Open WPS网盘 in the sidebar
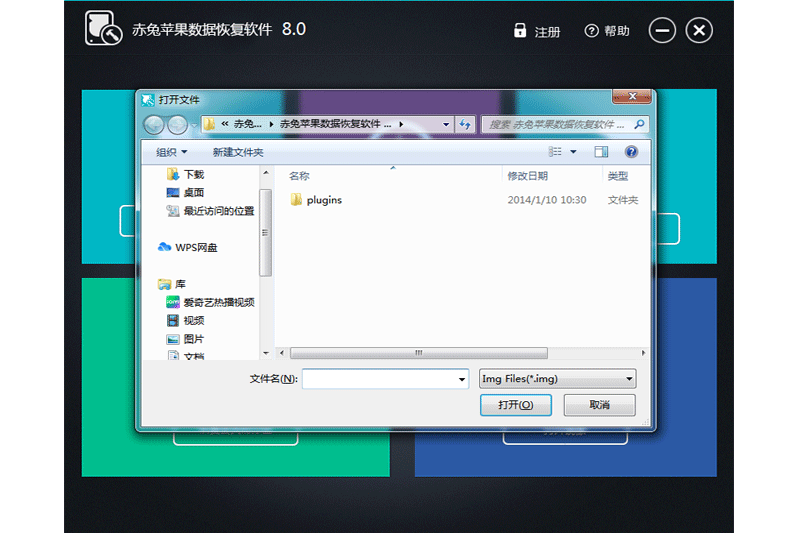800x533 pixels. pyautogui.click(x=187, y=247)
